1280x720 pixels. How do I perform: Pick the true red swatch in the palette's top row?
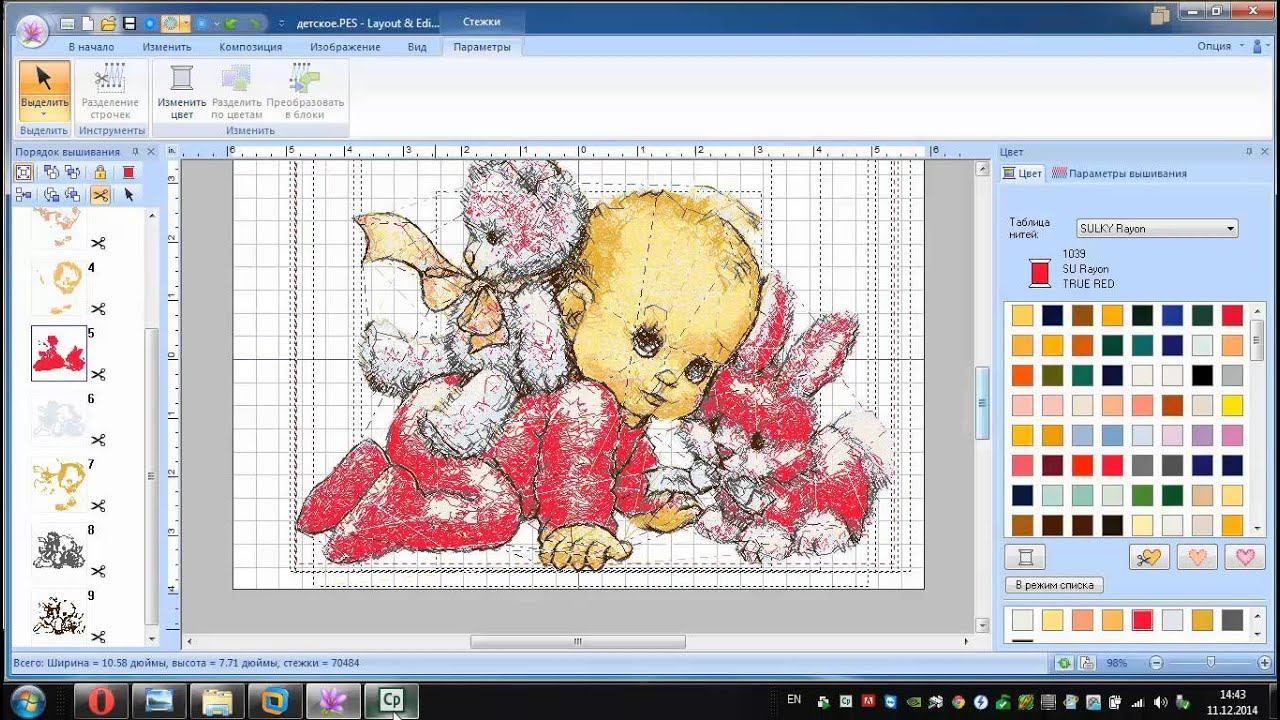pos(1232,315)
